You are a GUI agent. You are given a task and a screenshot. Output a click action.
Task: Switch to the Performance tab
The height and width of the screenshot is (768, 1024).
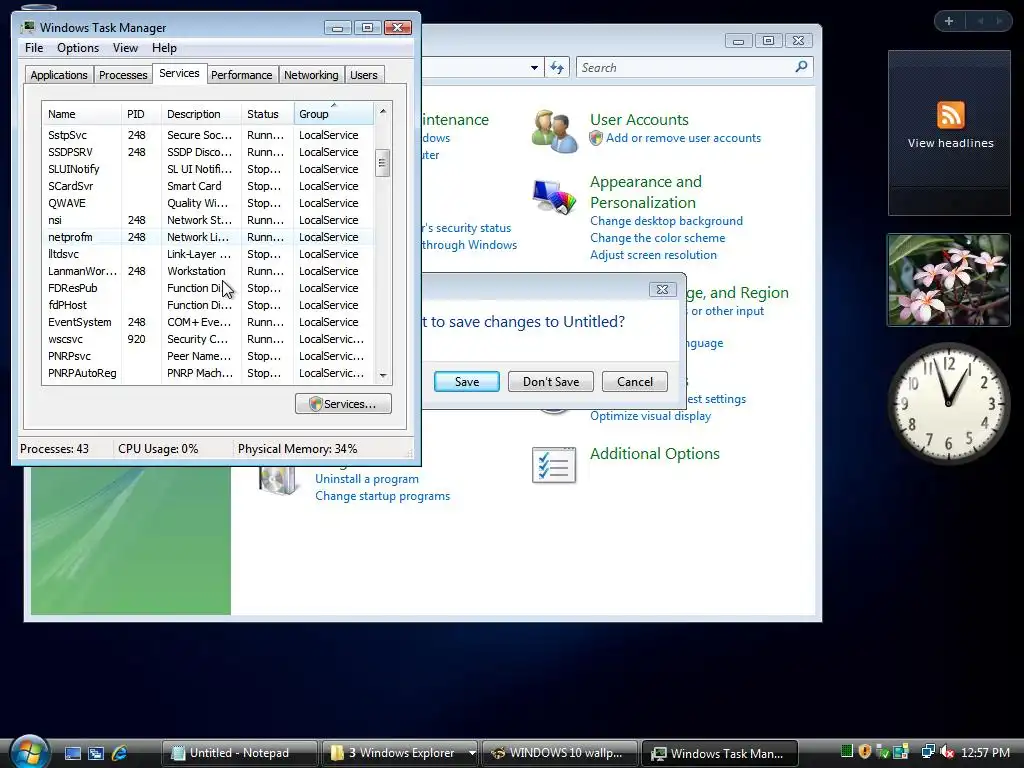click(x=242, y=75)
